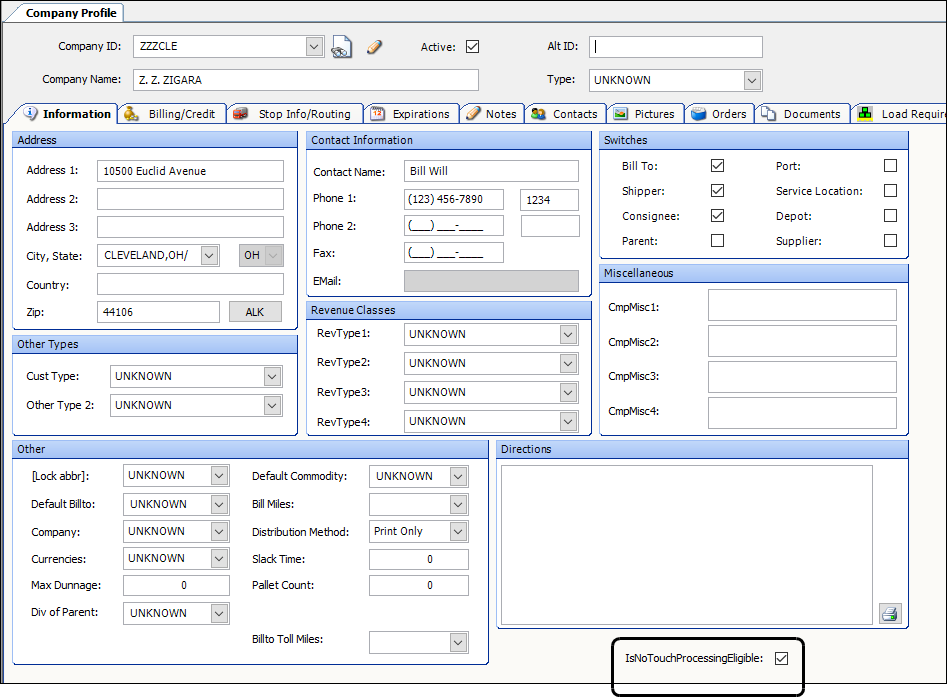947x698 pixels.
Task: Click the Contacts tab people icon
Action: coord(538,114)
